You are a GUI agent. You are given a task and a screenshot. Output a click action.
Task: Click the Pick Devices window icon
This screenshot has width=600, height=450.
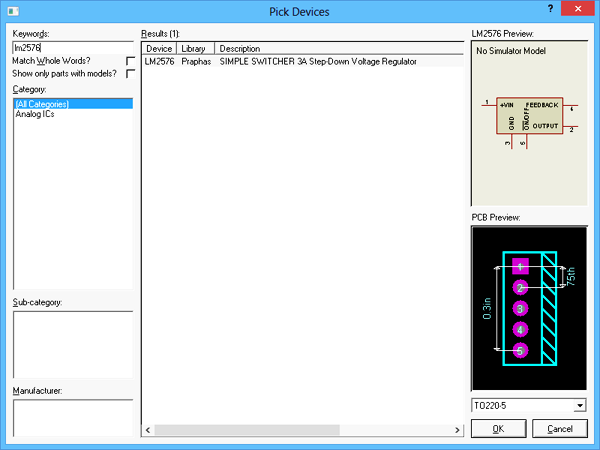(x=13, y=11)
